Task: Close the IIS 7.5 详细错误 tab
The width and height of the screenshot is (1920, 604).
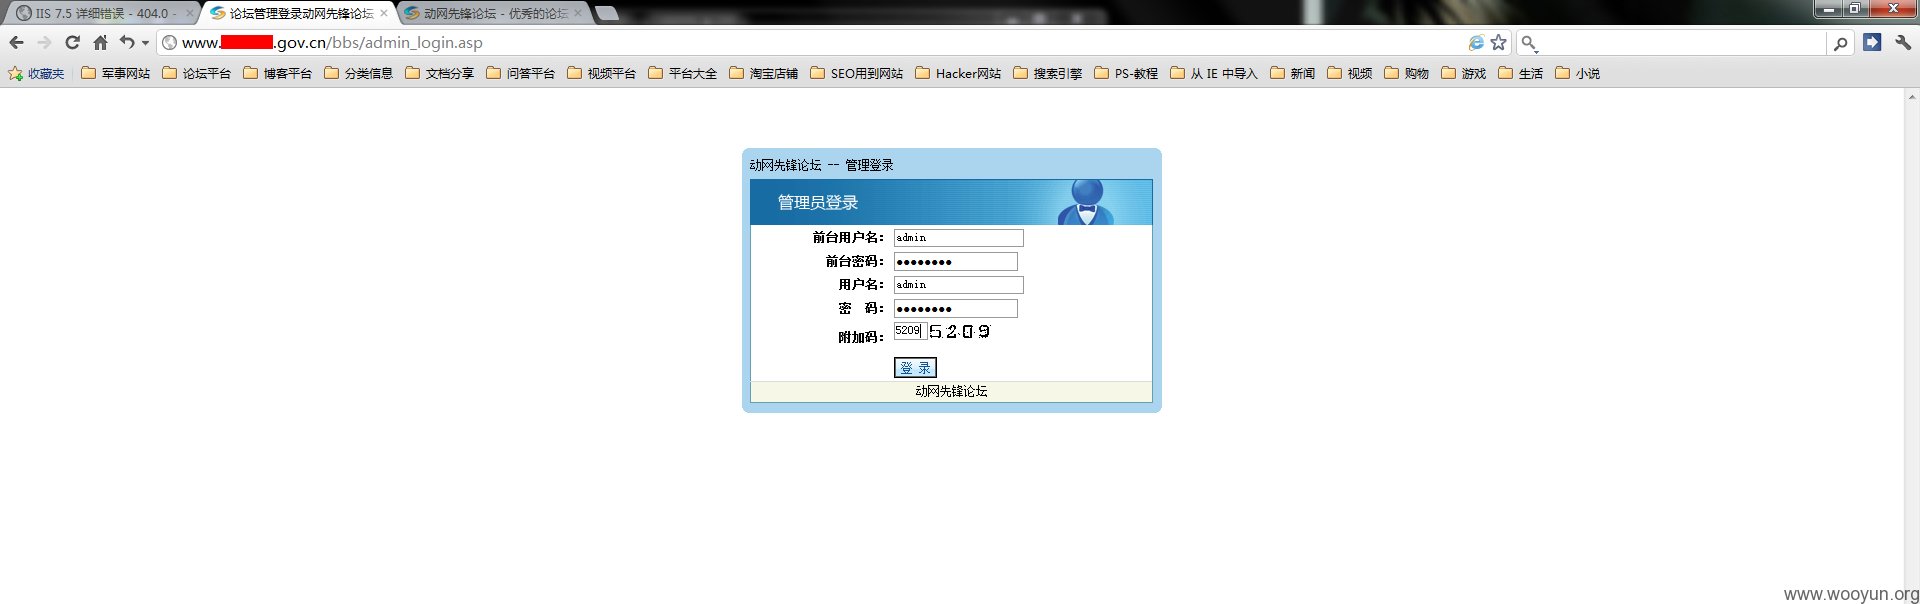Action: pyautogui.click(x=190, y=14)
